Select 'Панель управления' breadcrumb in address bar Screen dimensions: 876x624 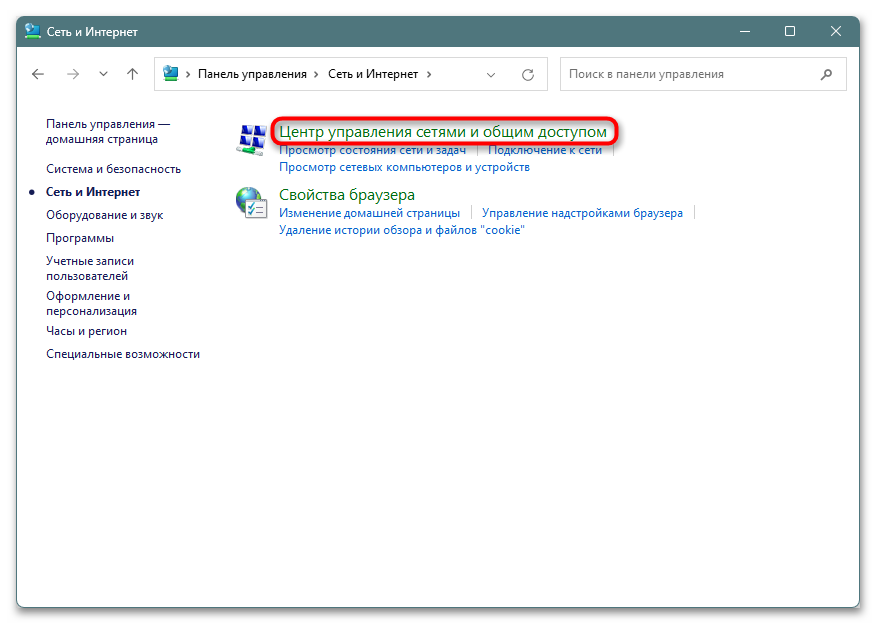click(252, 74)
